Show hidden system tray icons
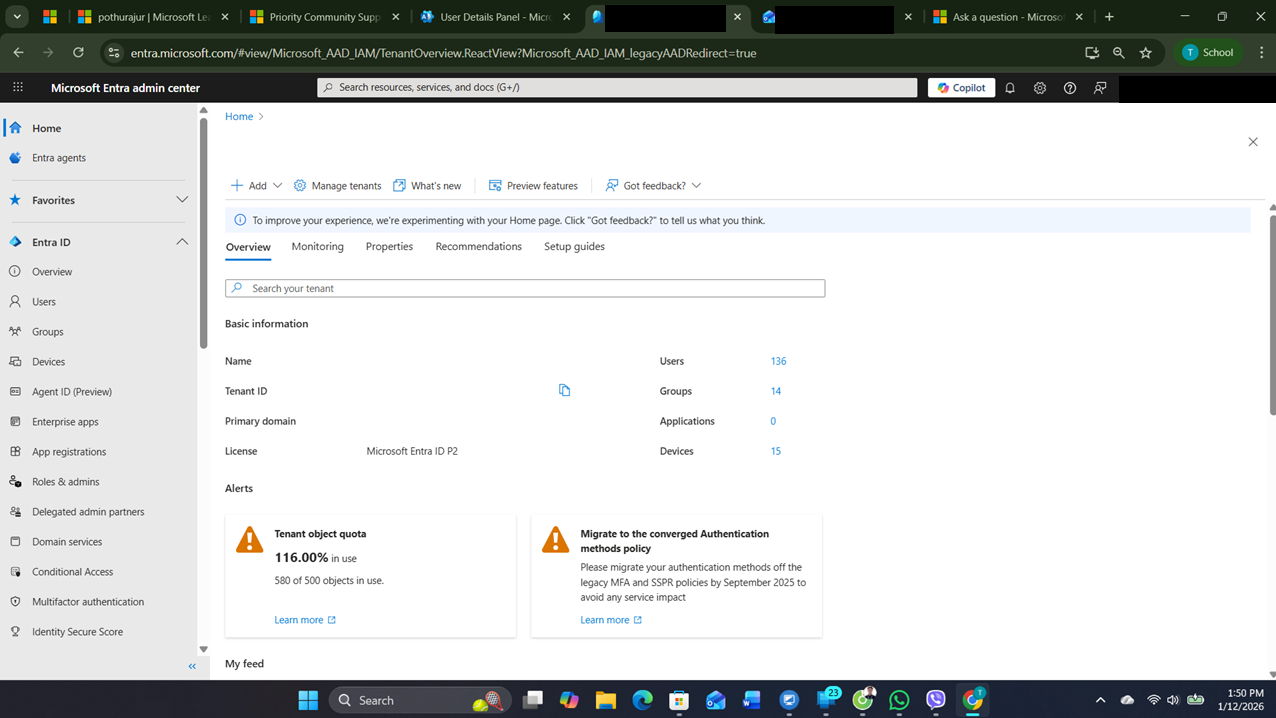 (1100, 700)
